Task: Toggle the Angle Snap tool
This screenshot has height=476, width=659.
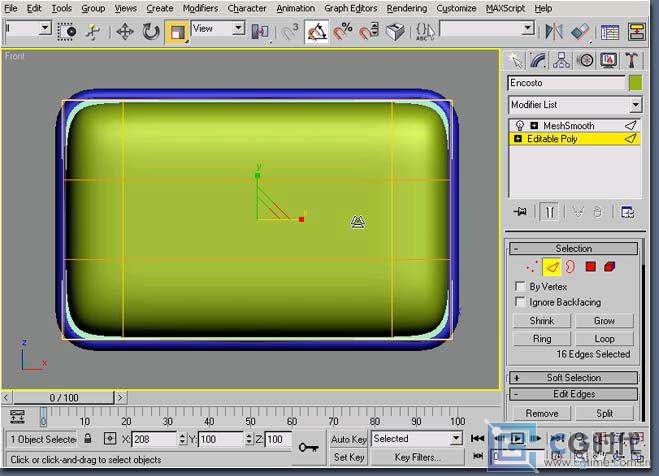Action: coord(316,32)
